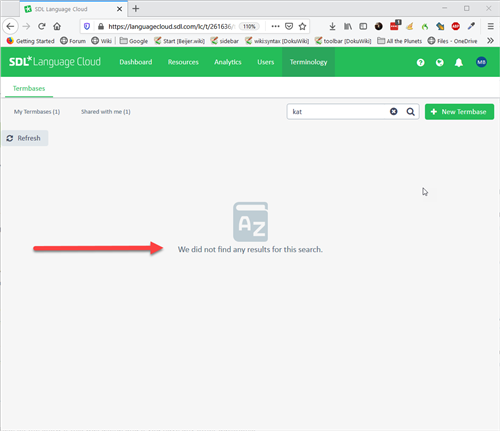Click the browser back arrow
The width and height of the screenshot is (500, 431).
(10, 26)
